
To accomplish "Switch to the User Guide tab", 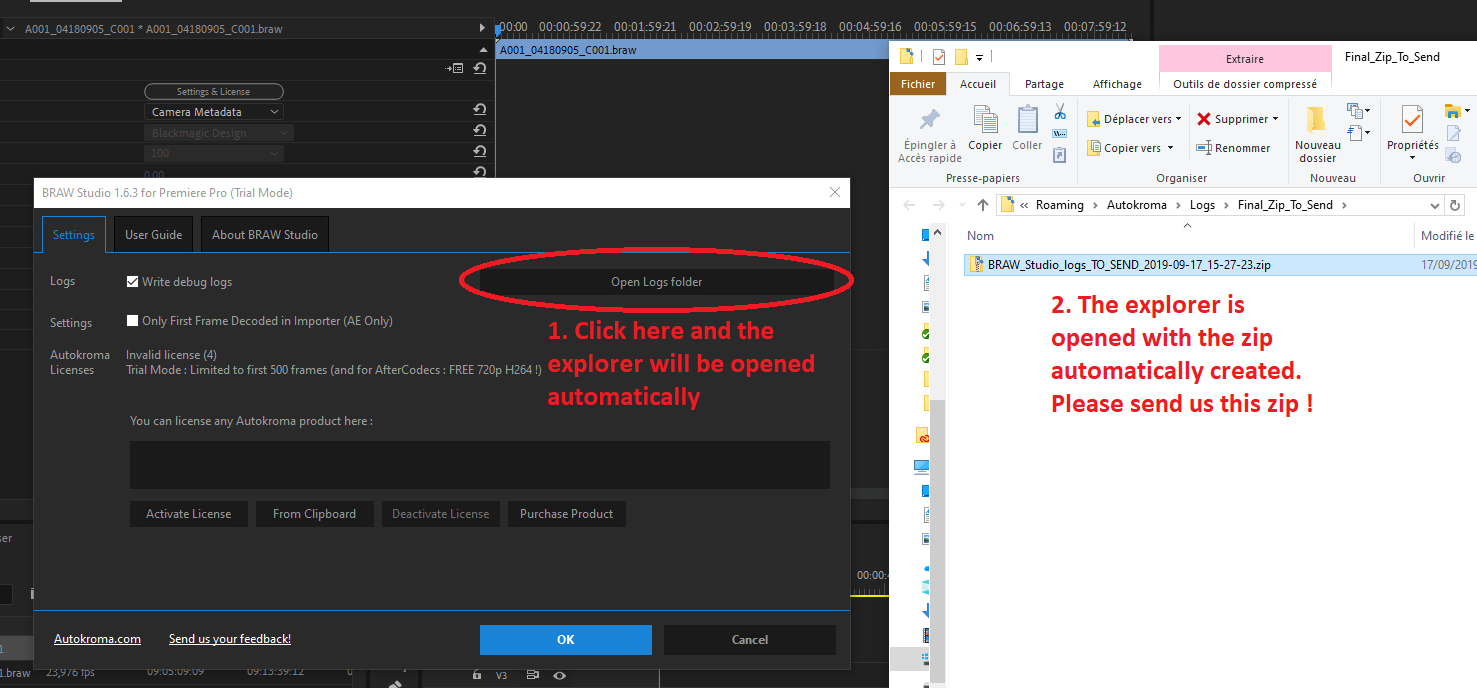I will pyautogui.click(x=152, y=234).
